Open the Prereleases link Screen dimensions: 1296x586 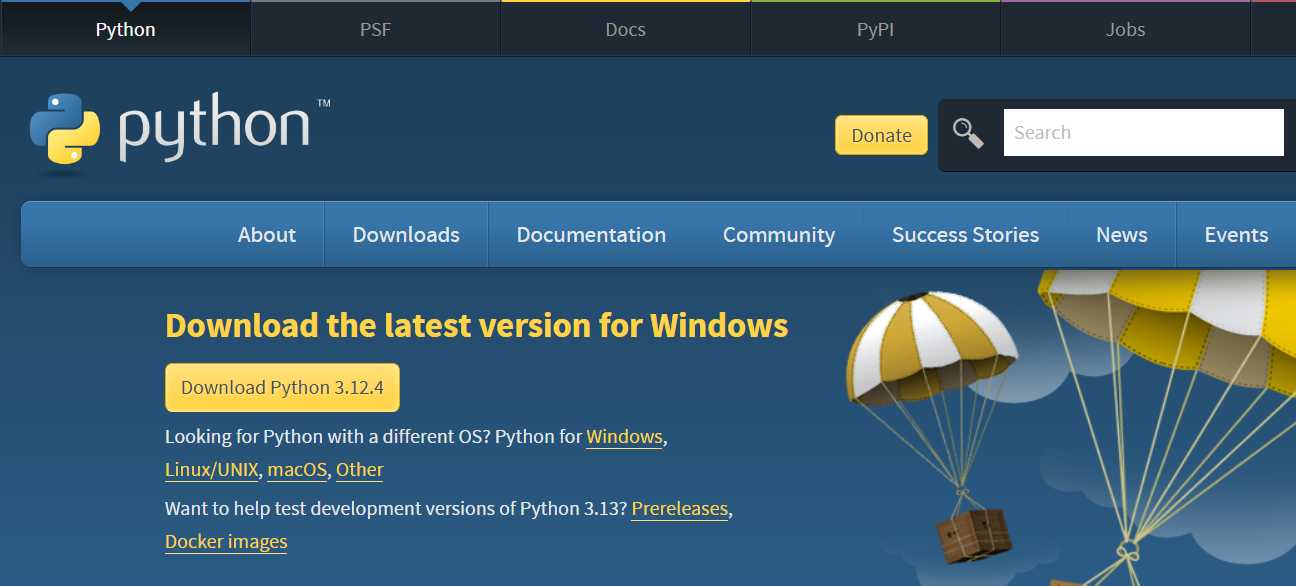[680, 509]
